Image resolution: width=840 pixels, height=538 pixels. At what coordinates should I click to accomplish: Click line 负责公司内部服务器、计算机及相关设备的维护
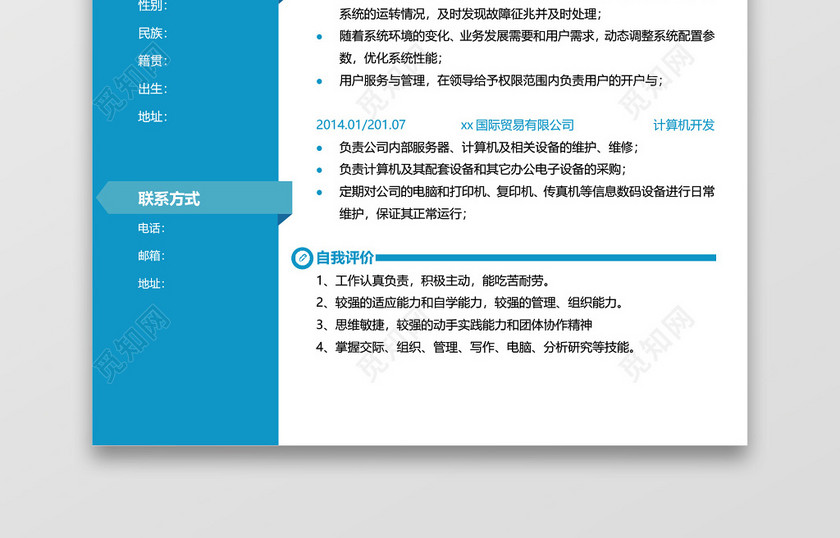point(489,147)
